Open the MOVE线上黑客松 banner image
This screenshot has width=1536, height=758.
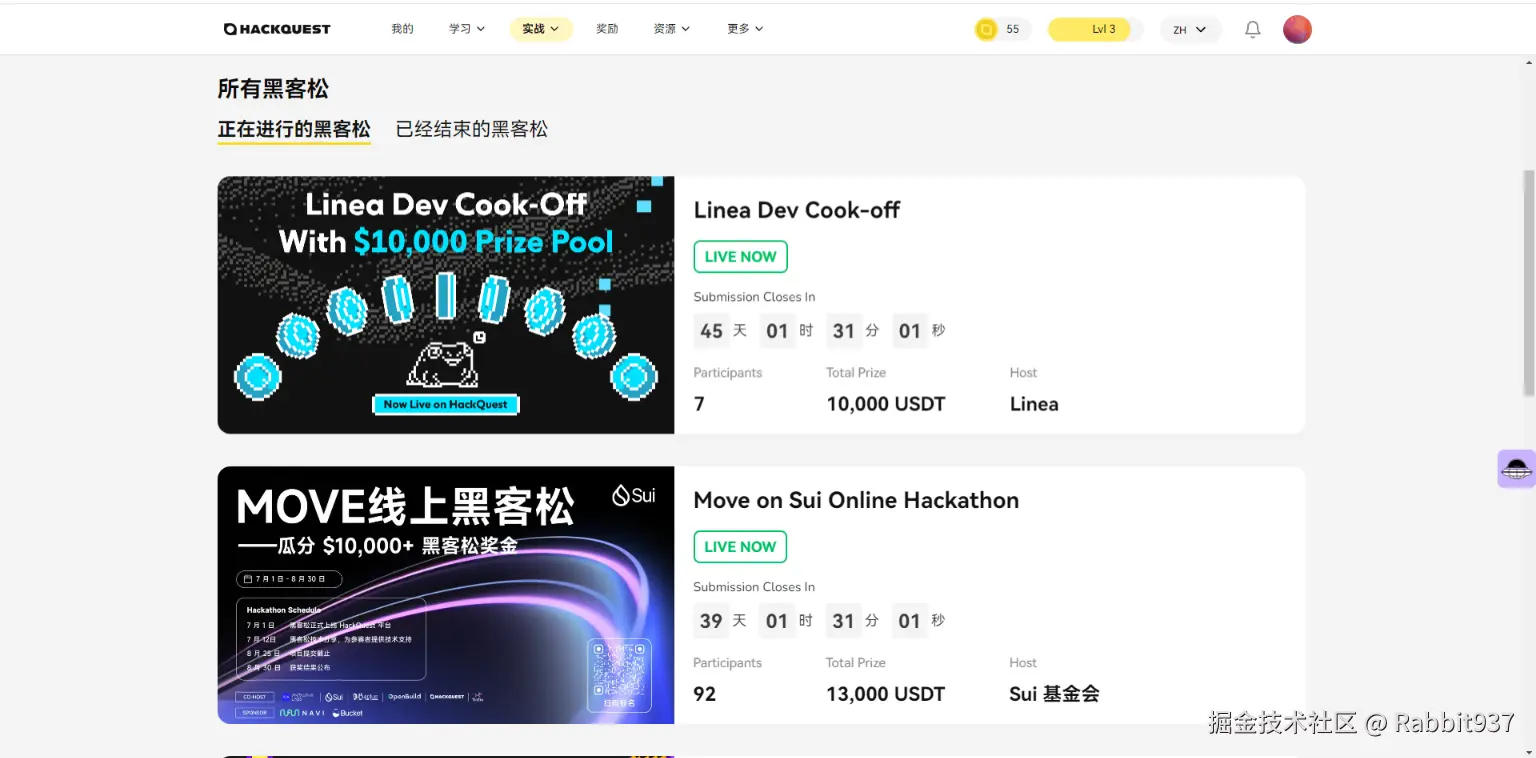pyautogui.click(x=446, y=595)
